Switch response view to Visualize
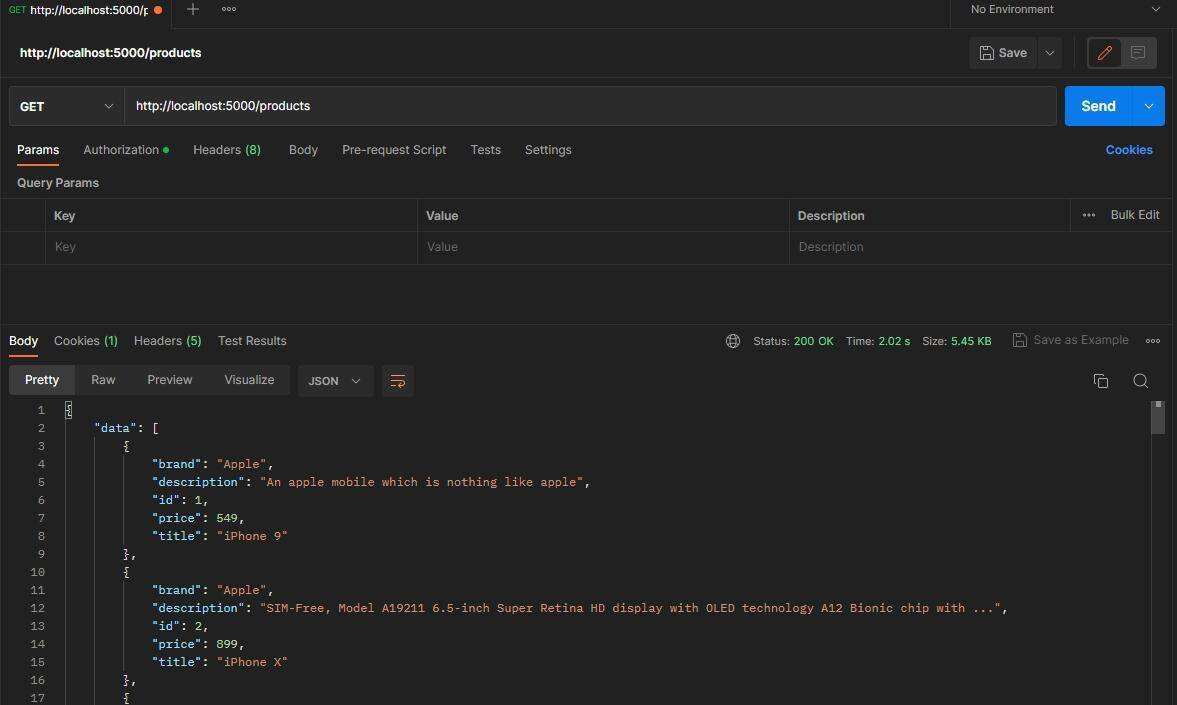This screenshot has width=1177, height=705. click(249, 380)
